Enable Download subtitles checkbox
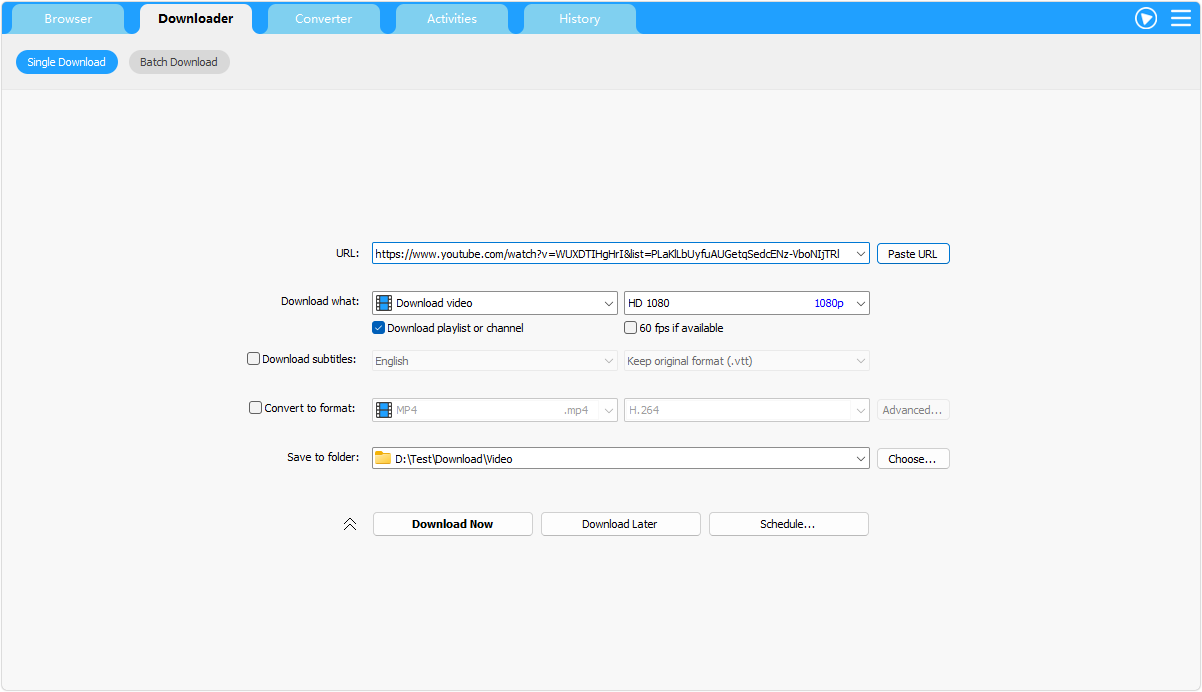Screen dimensions: 1202x692 [254, 359]
